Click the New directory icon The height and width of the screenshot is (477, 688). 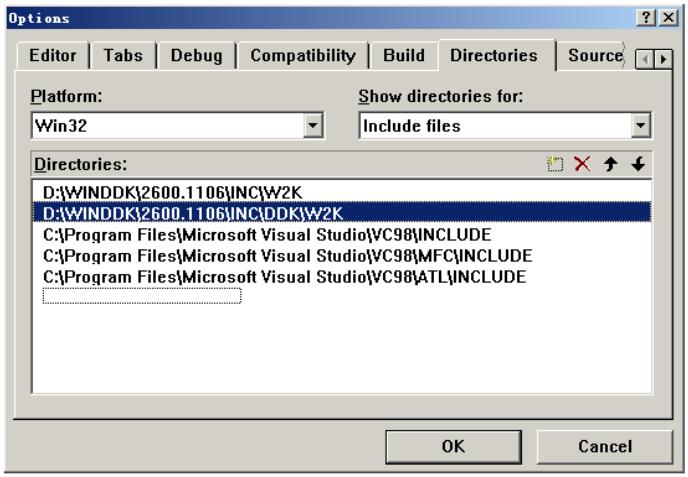[555, 164]
